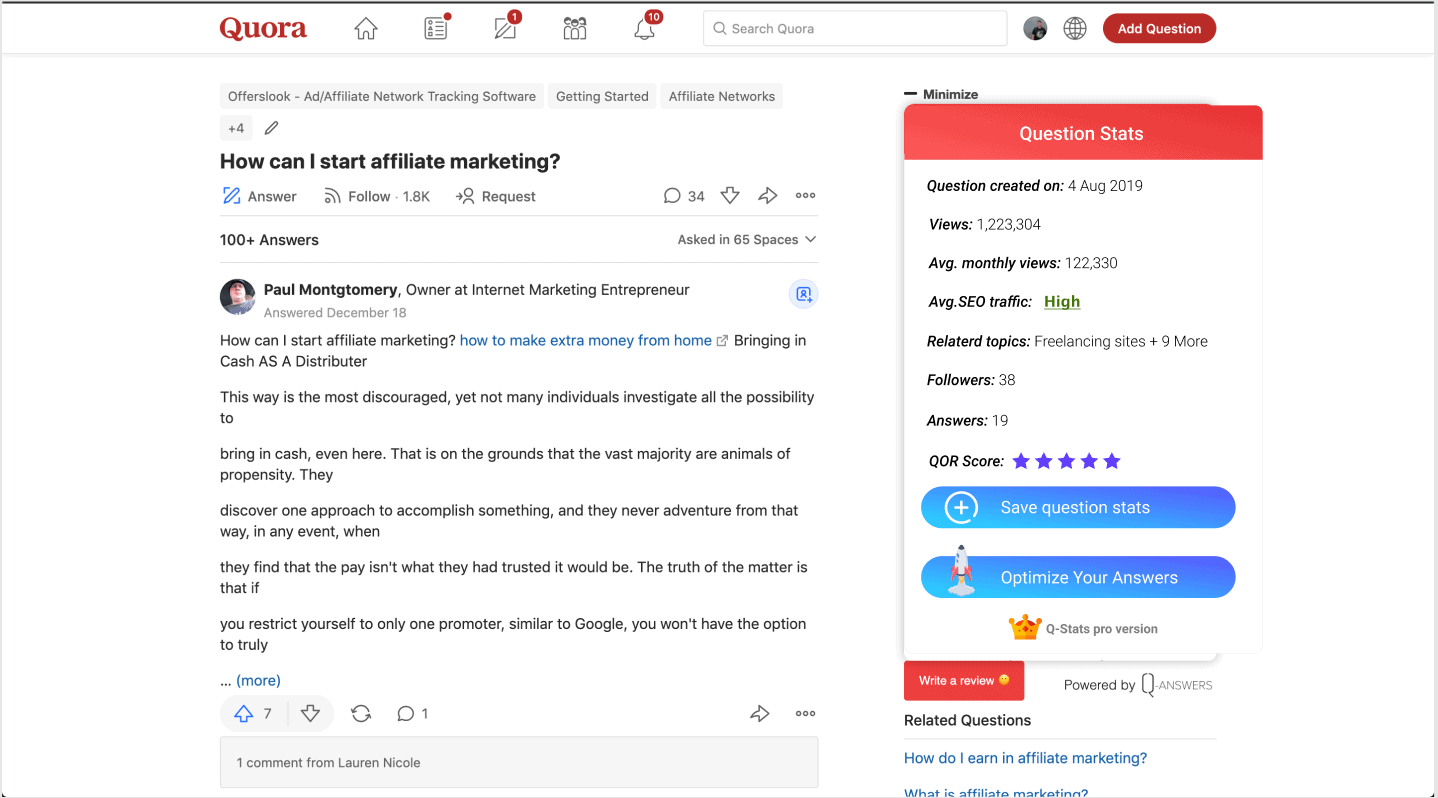This screenshot has width=1438, height=798.
Task: Open the Spaces people icon
Action: coord(575,29)
